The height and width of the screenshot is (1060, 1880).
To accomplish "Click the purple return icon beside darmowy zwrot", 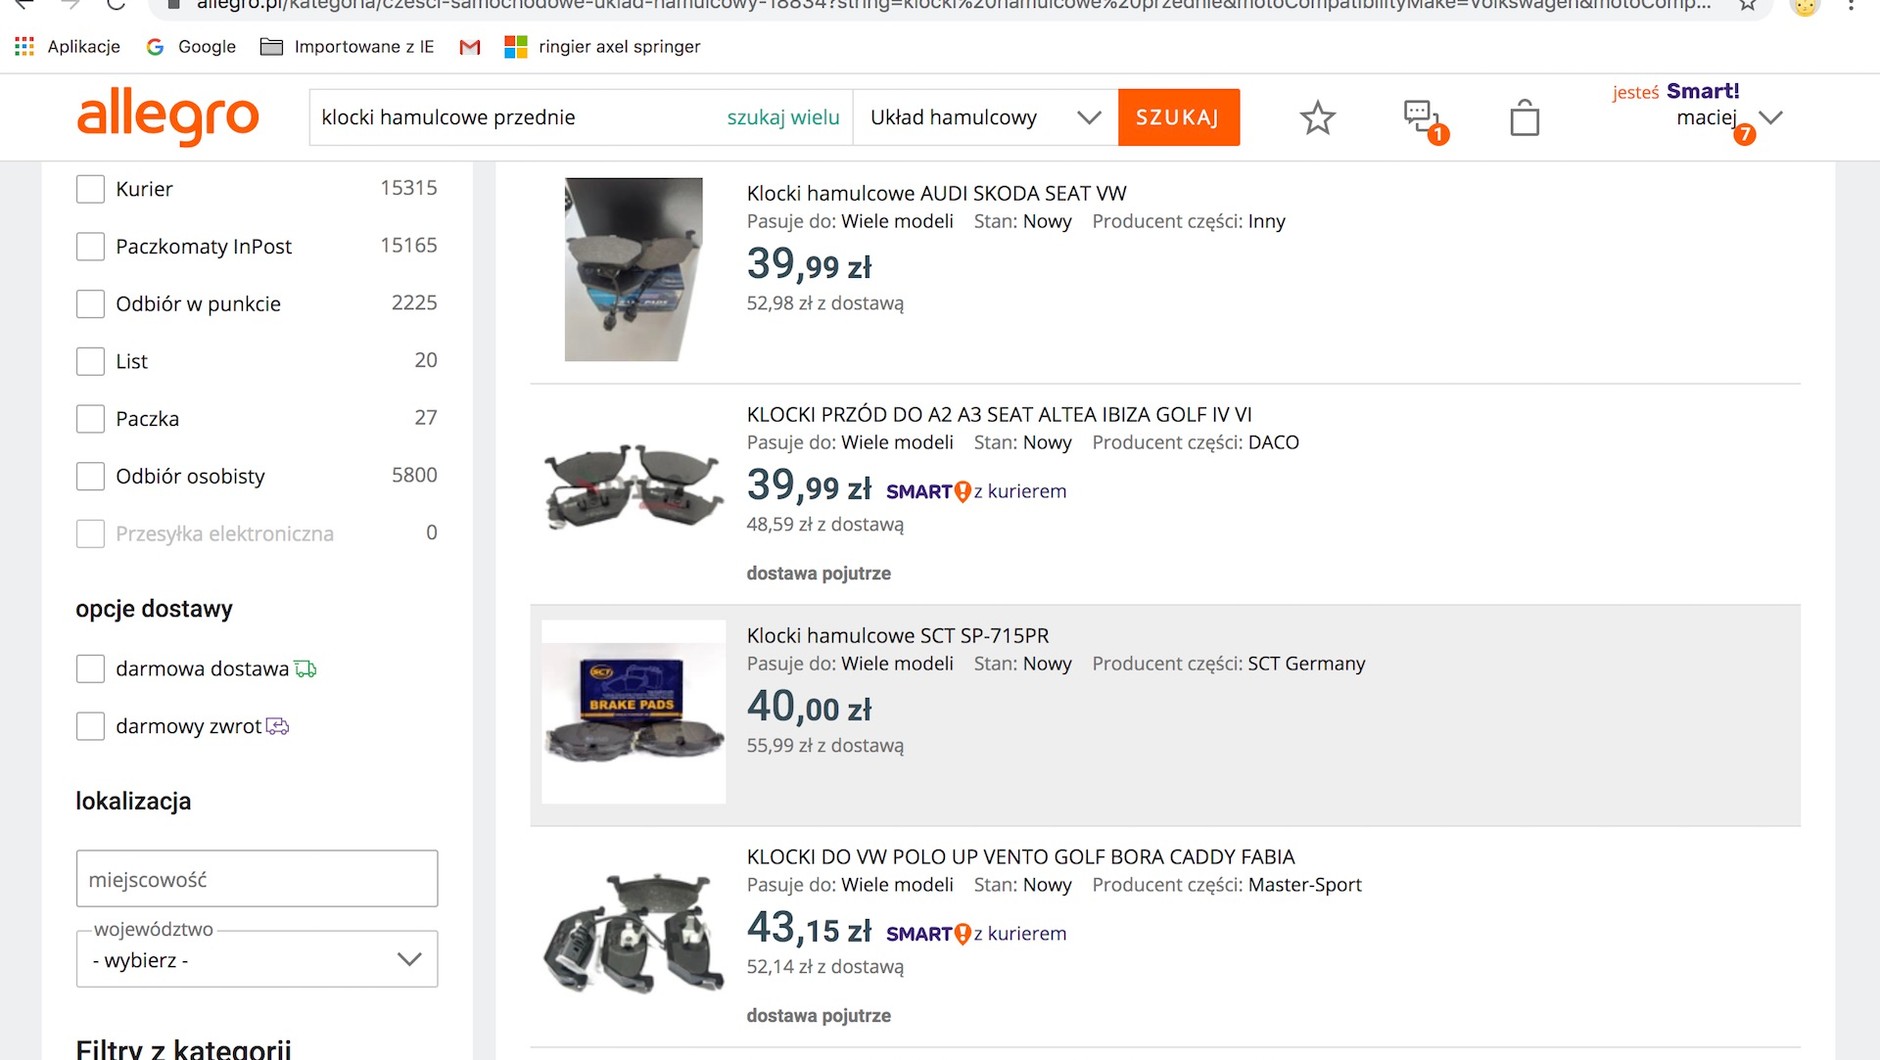I will pos(277,726).
